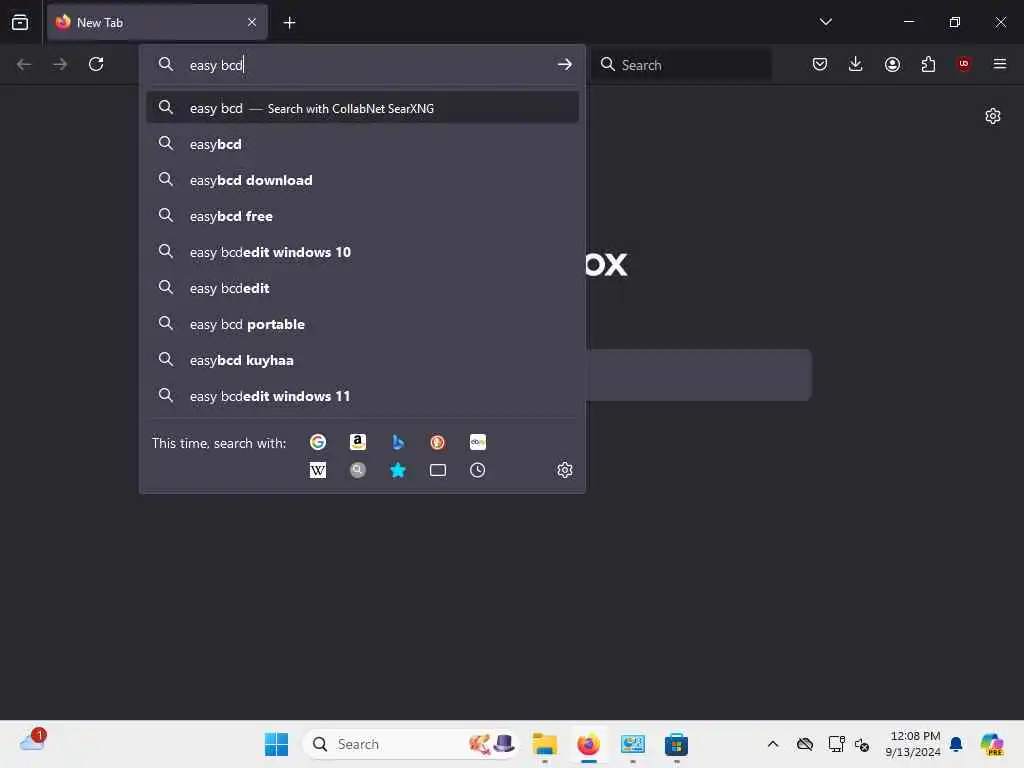
Task: Open Copilot Preview from the taskbar
Action: pos(993,744)
